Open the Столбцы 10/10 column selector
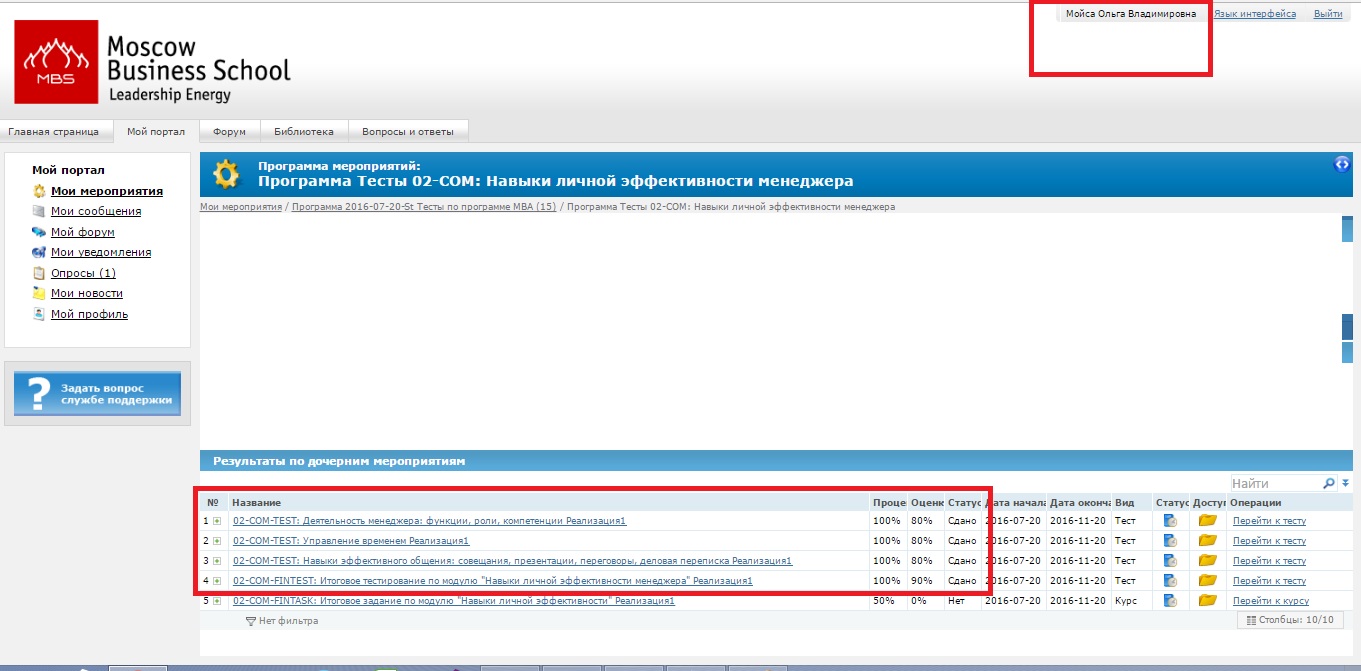This screenshot has width=1361, height=671. click(x=1290, y=621)
